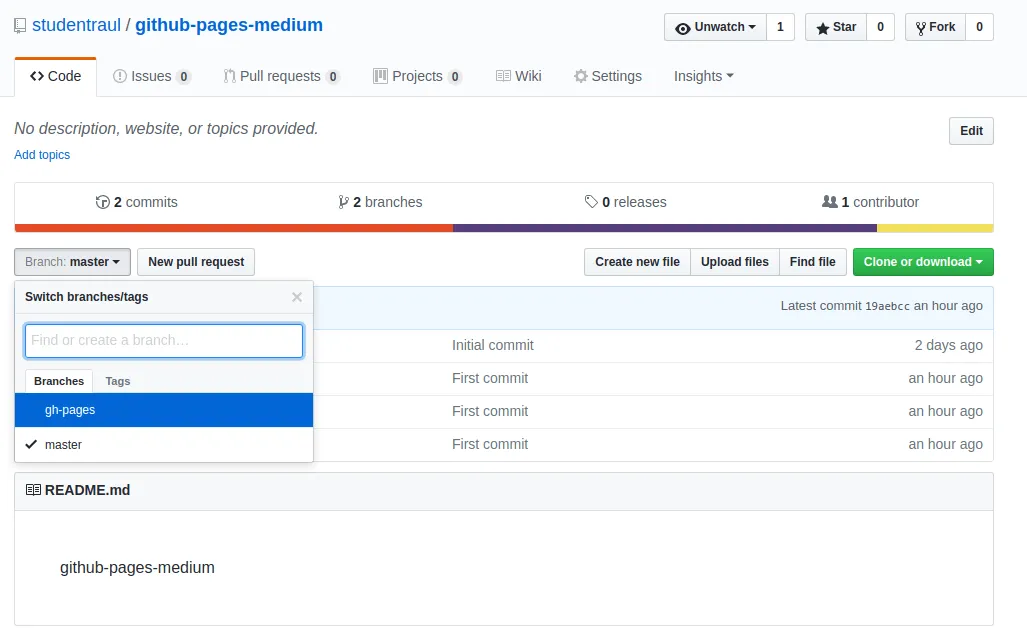1027x643 pixels.
Task: Click the Find file button
Action: point(813,262)
